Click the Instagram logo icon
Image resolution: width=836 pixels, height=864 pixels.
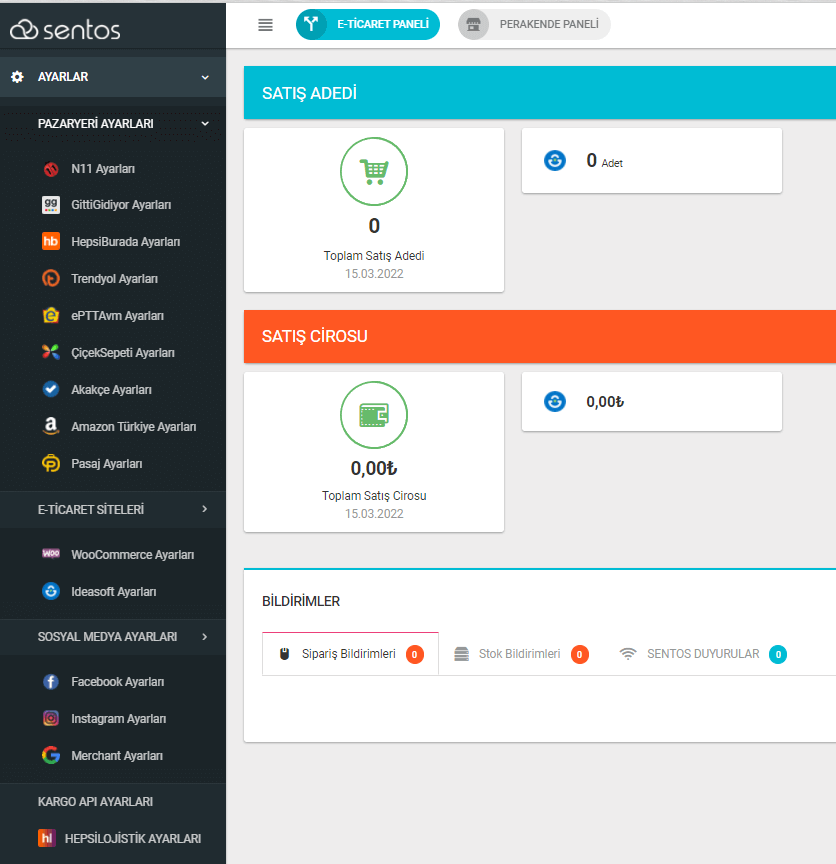pos(51,719)
